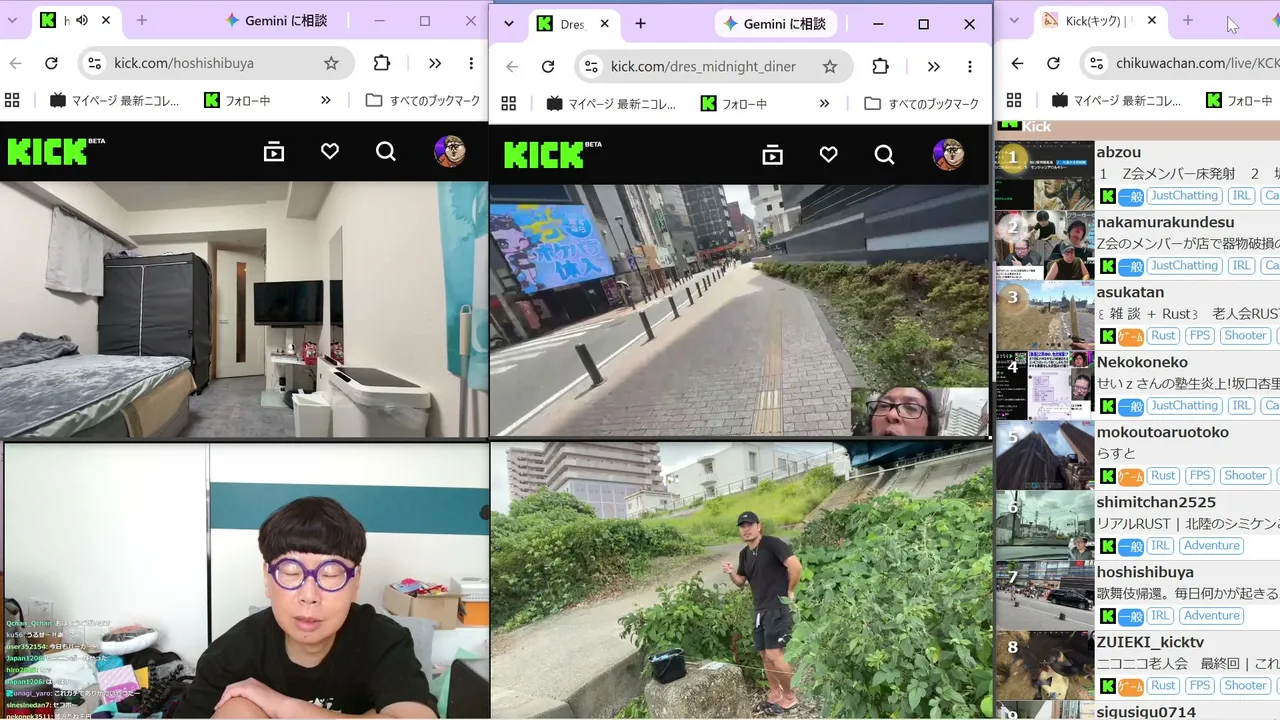Open the profile avatar on hoshishibuya page
This screenshot has height=720, width=1280.
click(449, 152)
